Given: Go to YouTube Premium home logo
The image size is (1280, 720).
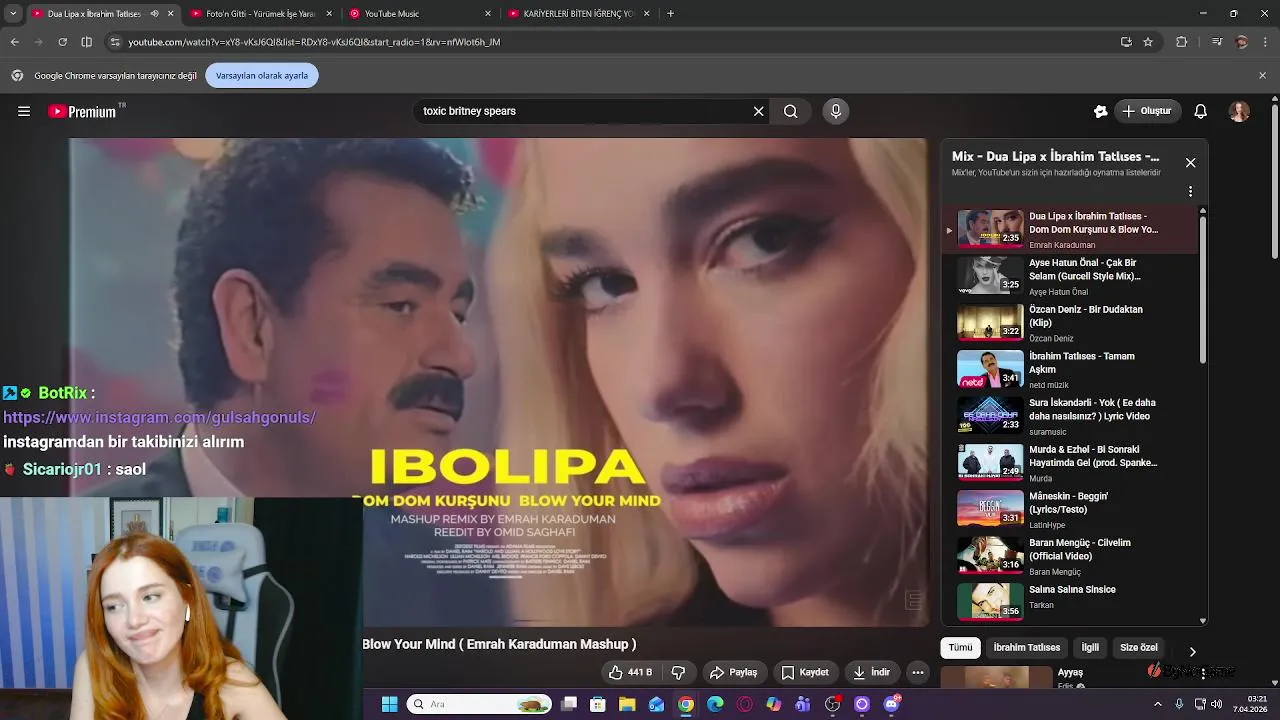Looking at the screenshot, I should 87,112.
